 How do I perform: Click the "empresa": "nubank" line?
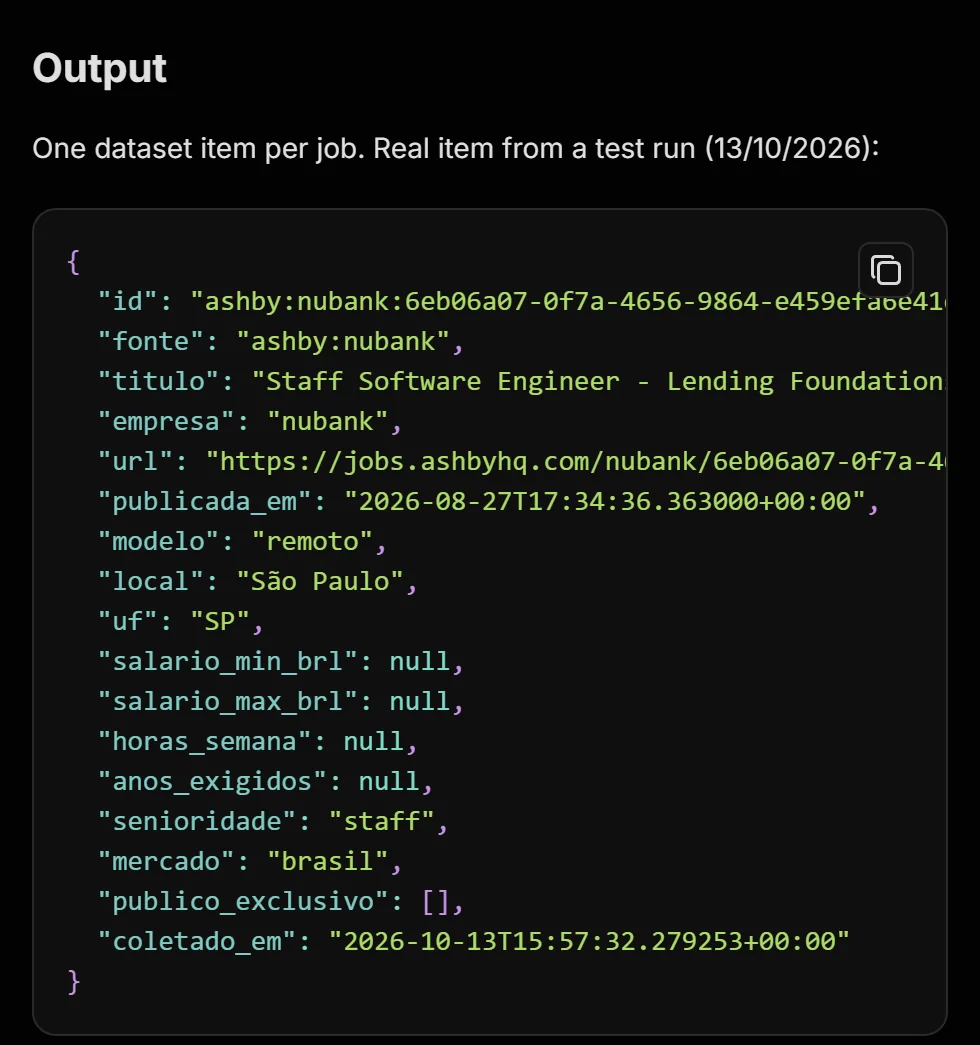click(250, 421)
